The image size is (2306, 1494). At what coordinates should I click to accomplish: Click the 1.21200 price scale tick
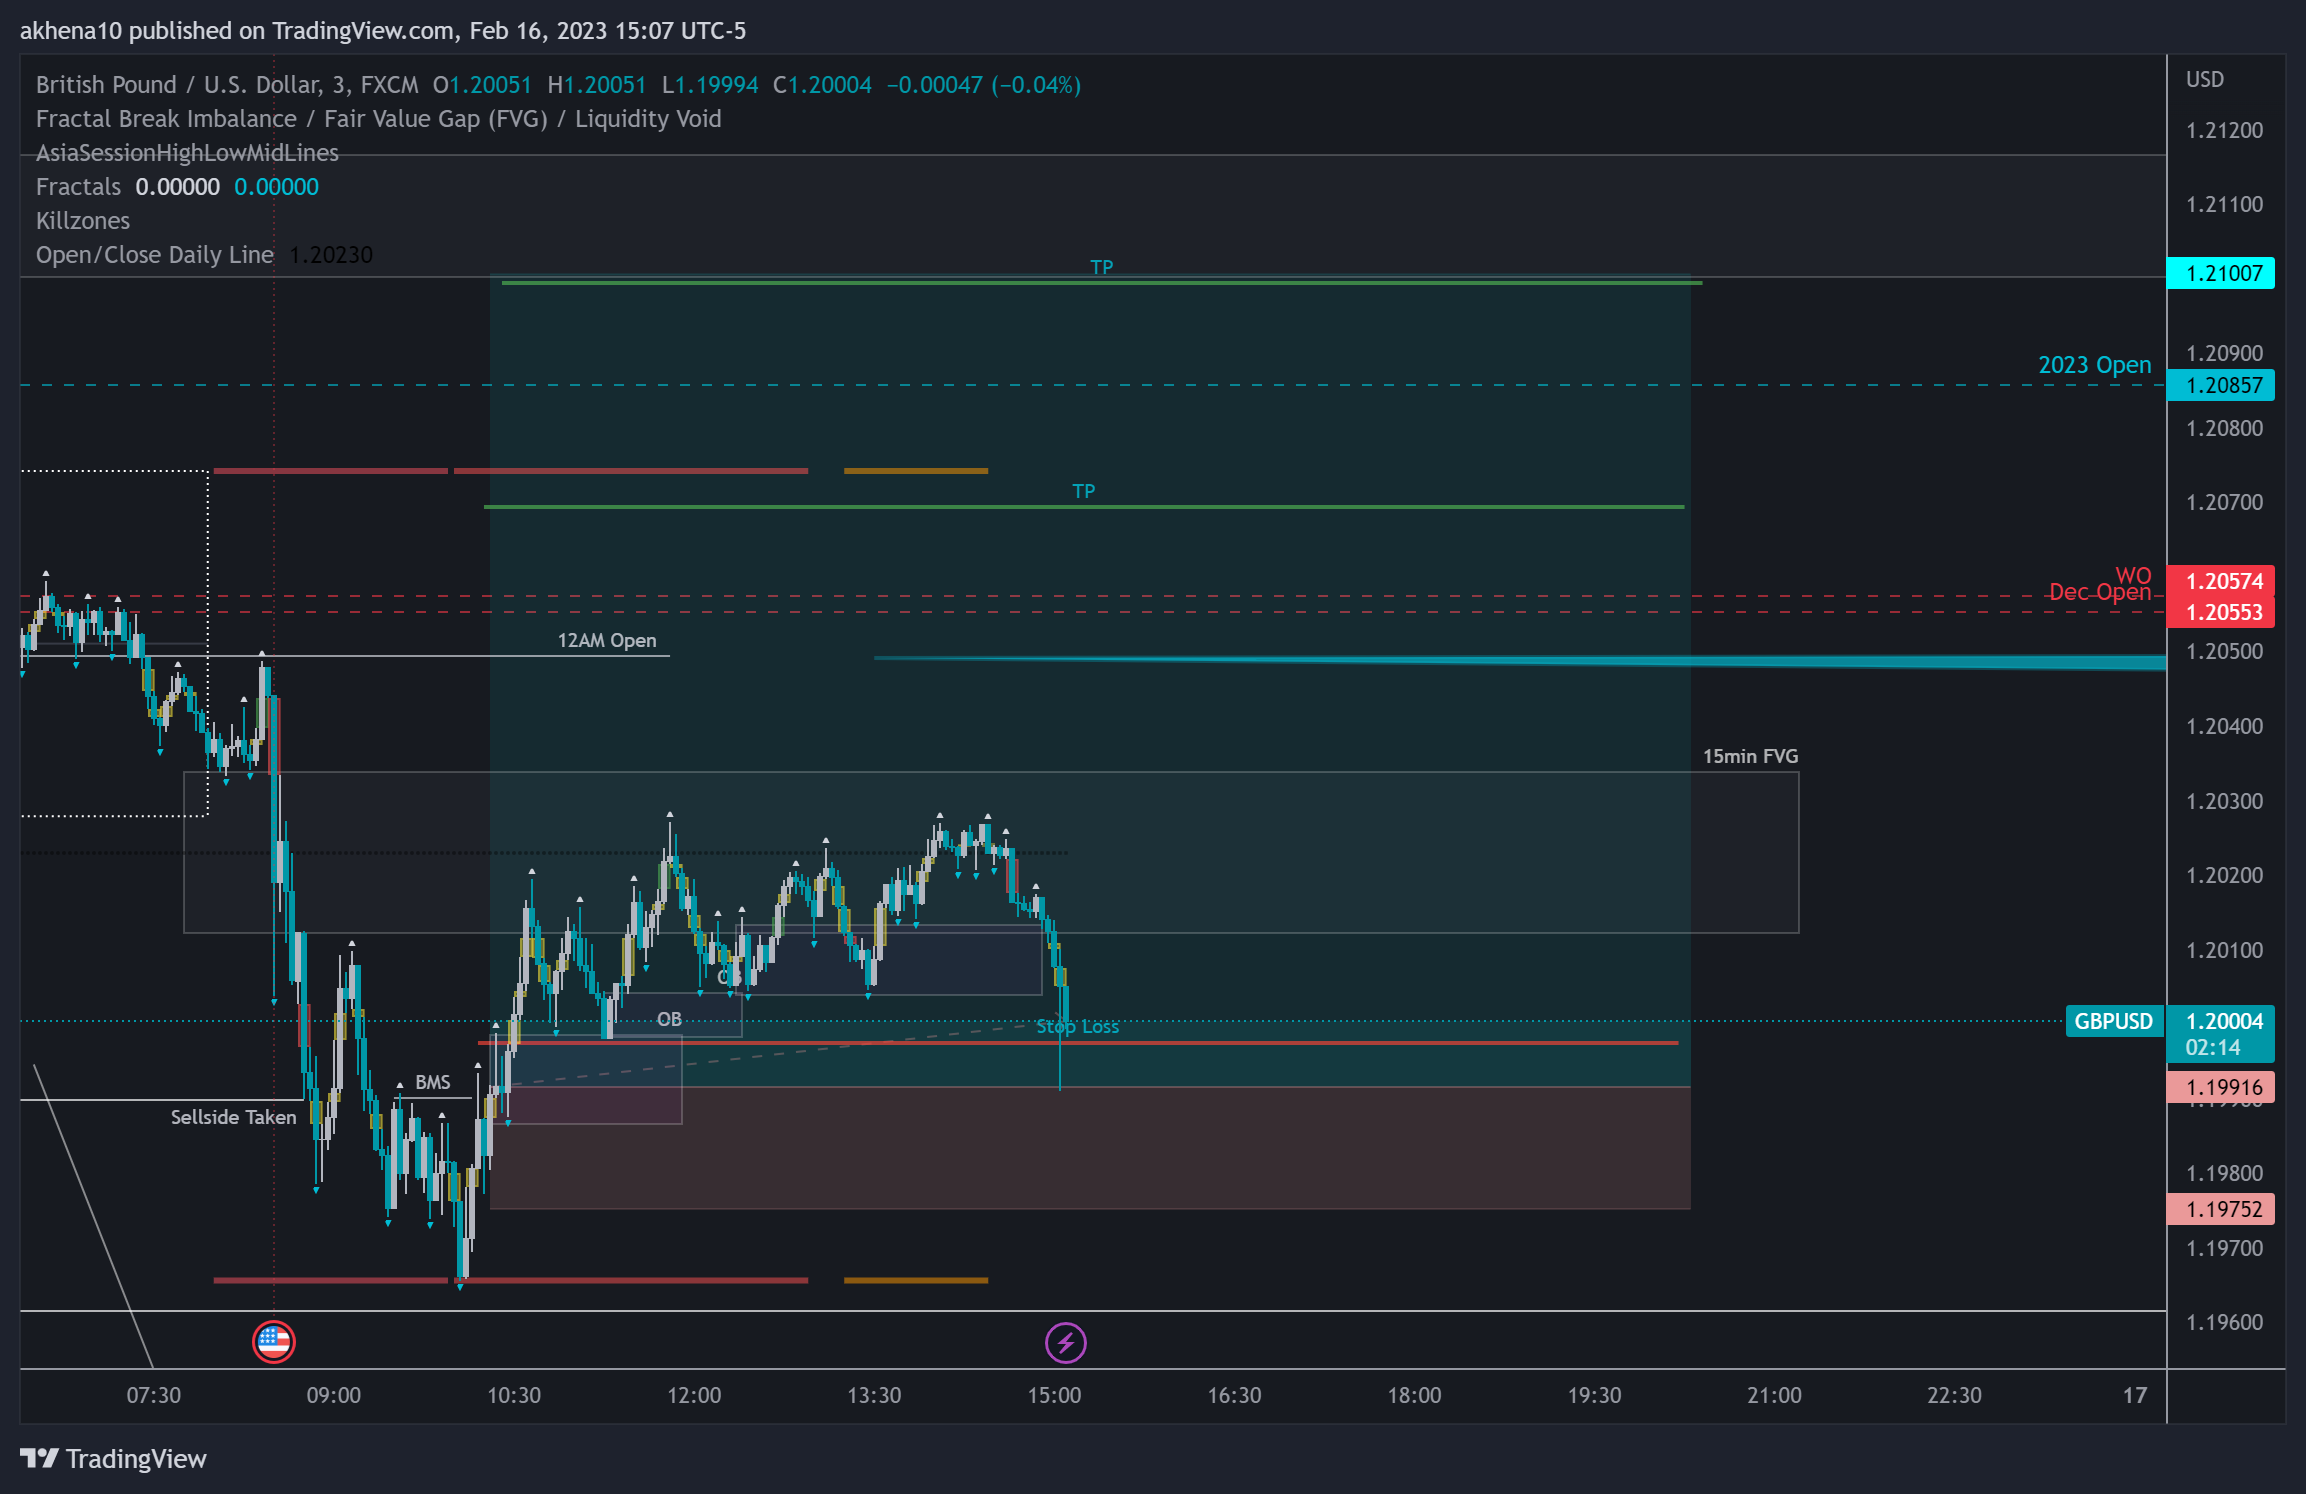click(x=2224, y=130)
